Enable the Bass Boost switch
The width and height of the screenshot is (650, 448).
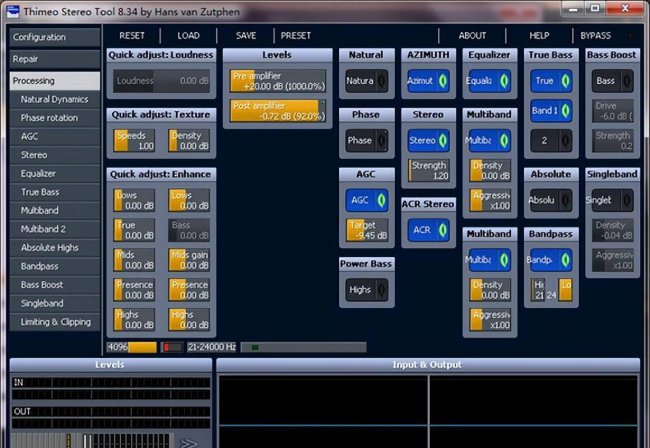coord(612,81)
